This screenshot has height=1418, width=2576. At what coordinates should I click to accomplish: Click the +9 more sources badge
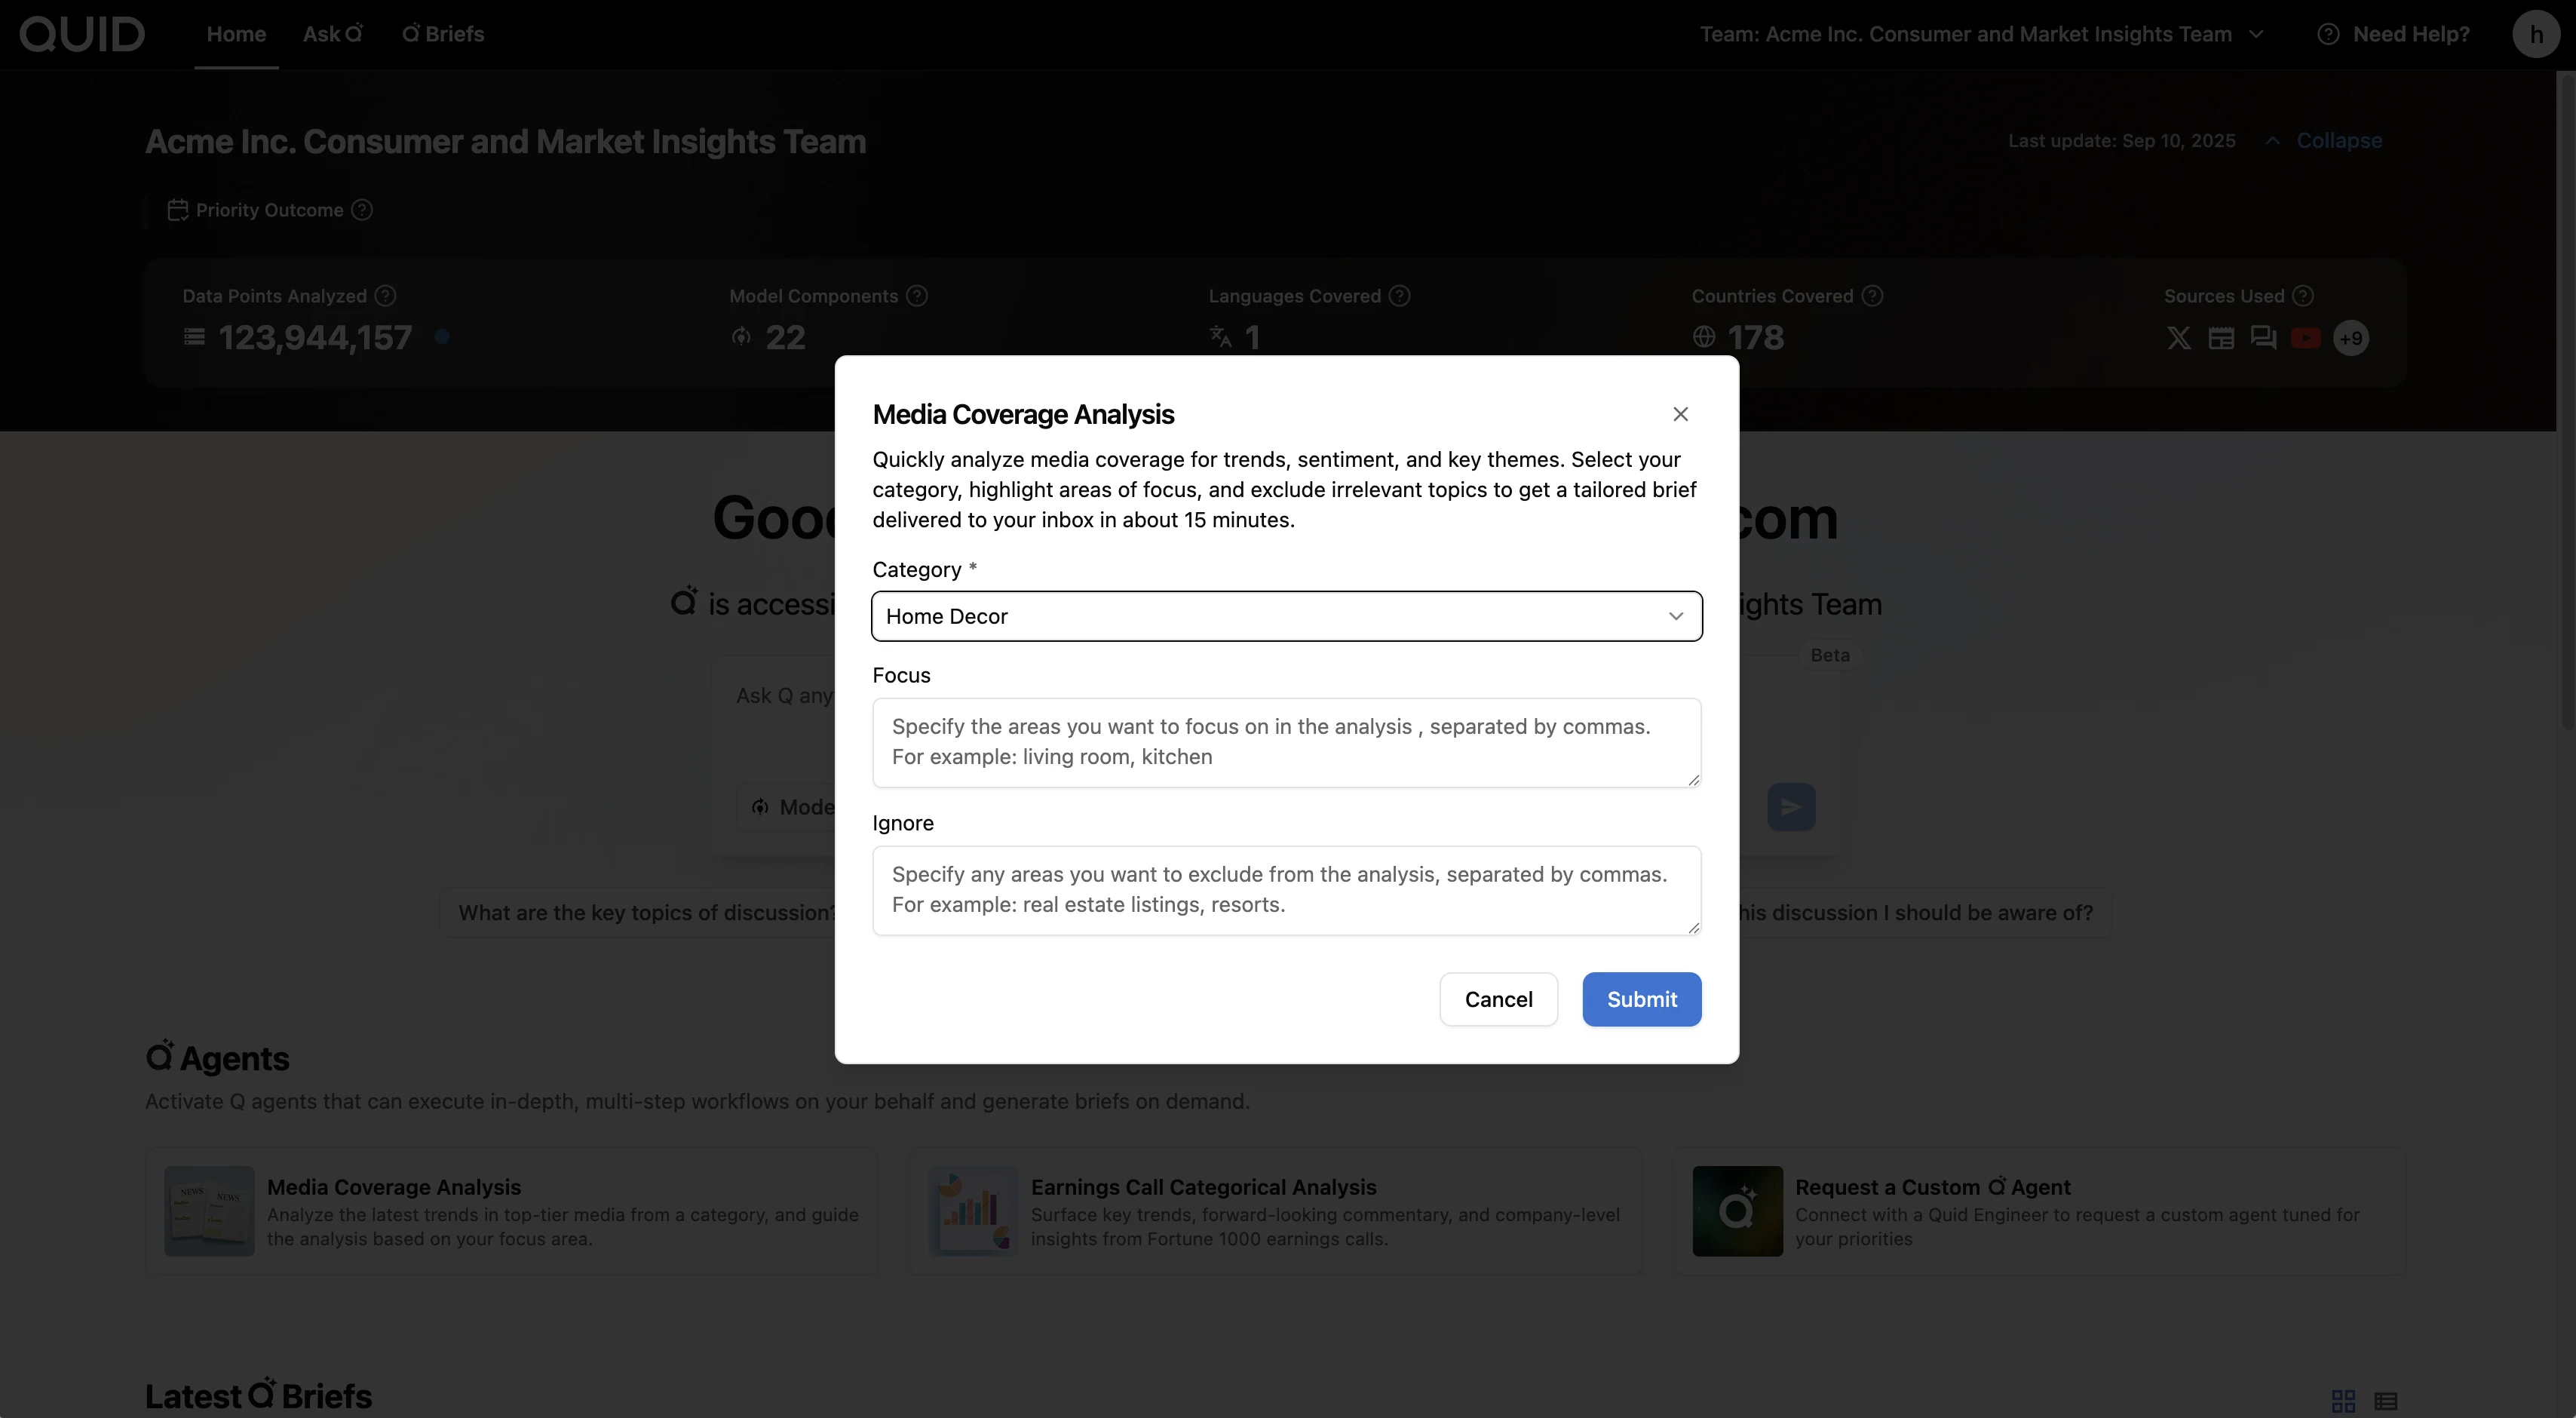2350,338
